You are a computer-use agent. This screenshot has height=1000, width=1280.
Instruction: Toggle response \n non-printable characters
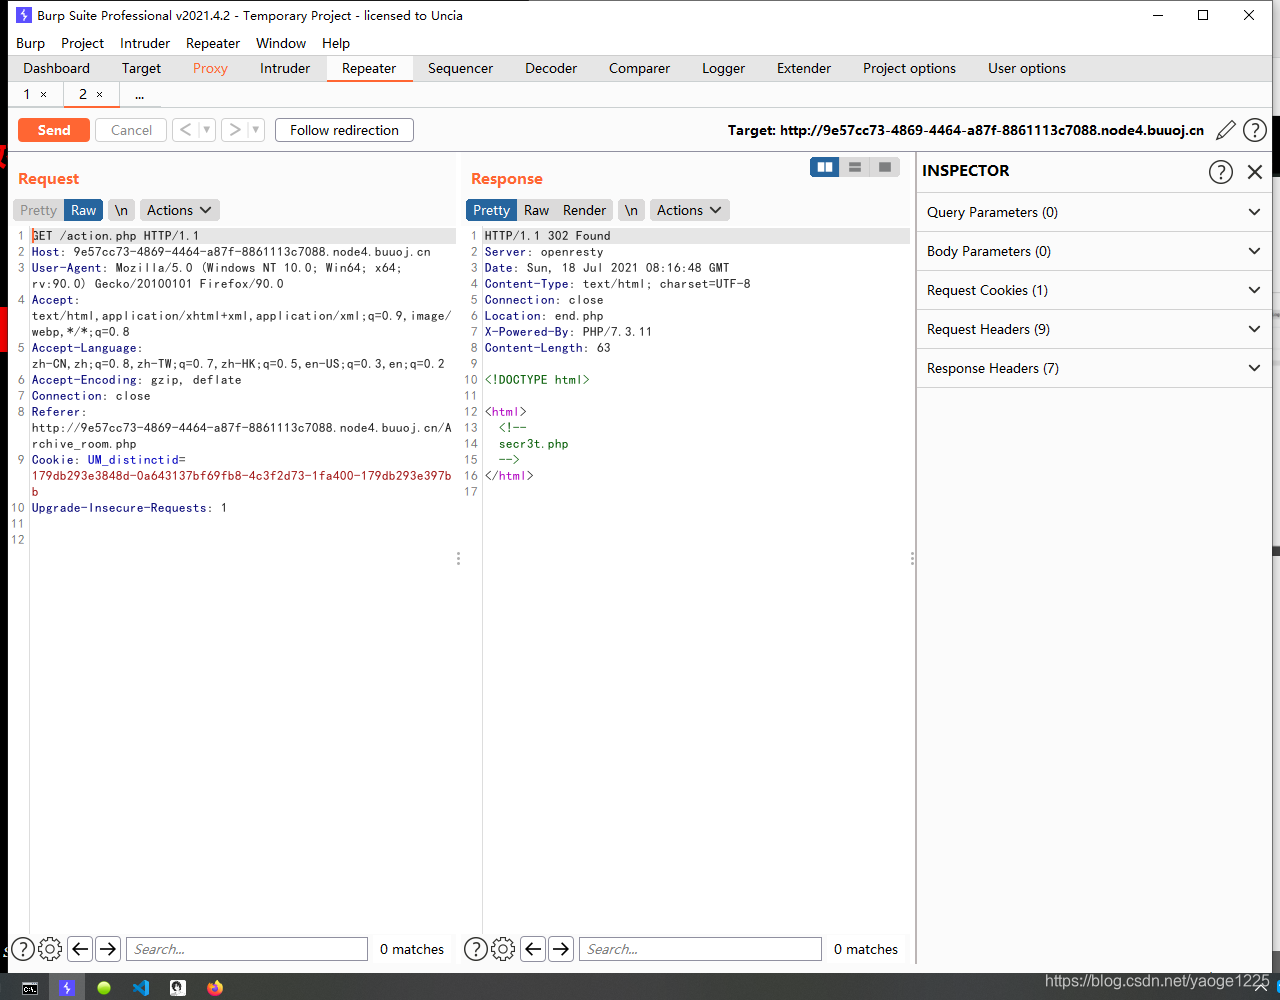(631, 210)
